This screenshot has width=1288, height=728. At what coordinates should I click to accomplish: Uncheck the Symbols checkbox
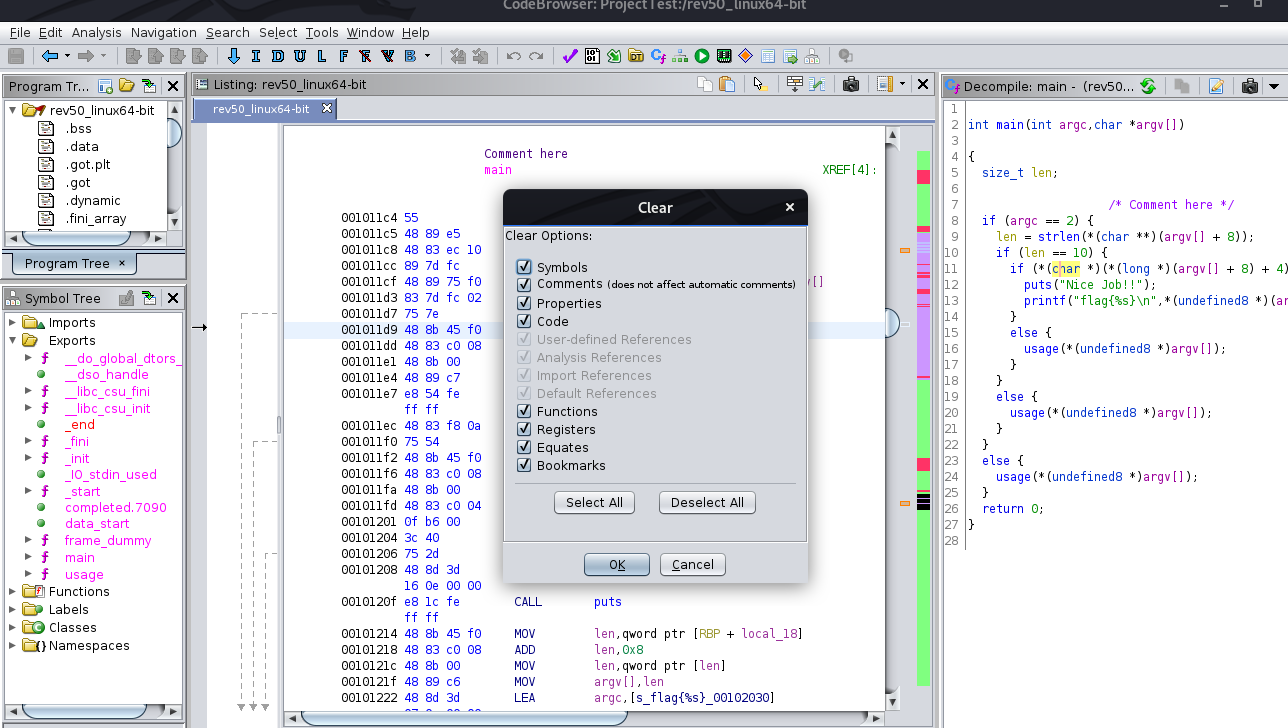[x=524, y=267]
